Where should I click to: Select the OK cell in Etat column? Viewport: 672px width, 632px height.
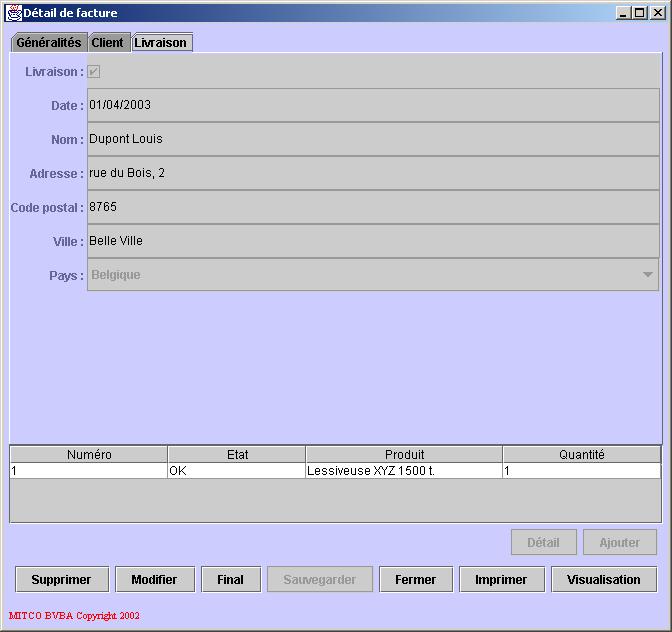[x=237, y=471]
